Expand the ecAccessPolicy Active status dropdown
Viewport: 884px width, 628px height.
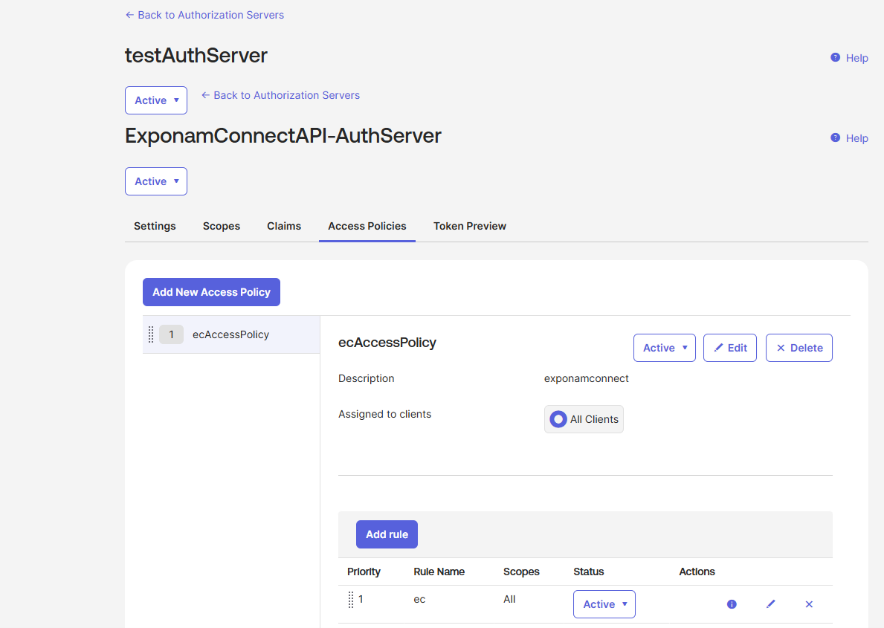pos(664,348)
